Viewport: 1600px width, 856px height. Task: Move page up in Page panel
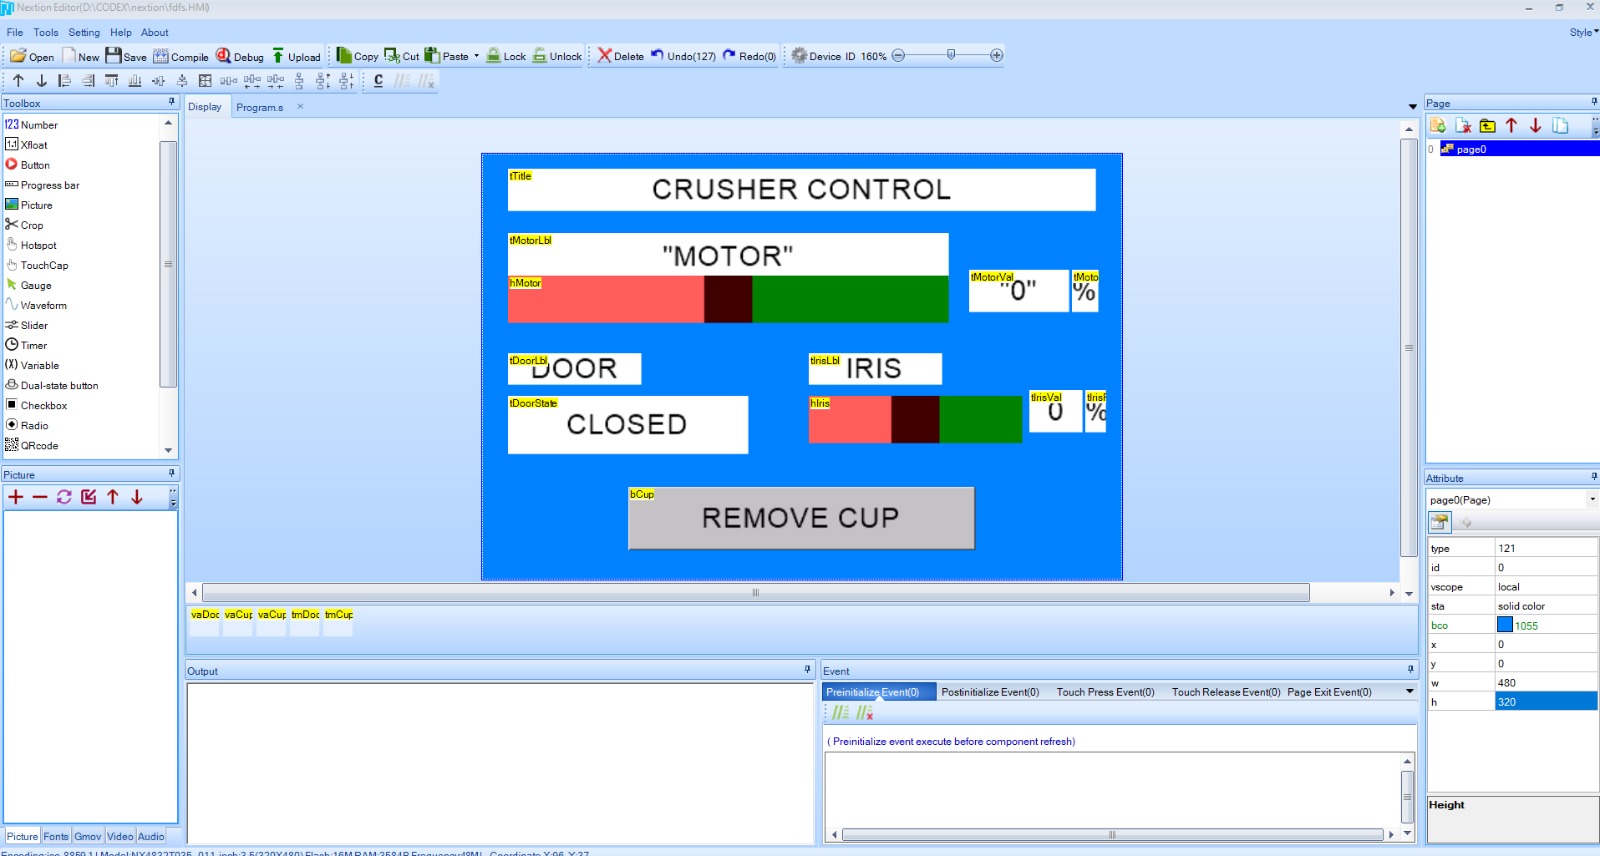pos(1512,126)
